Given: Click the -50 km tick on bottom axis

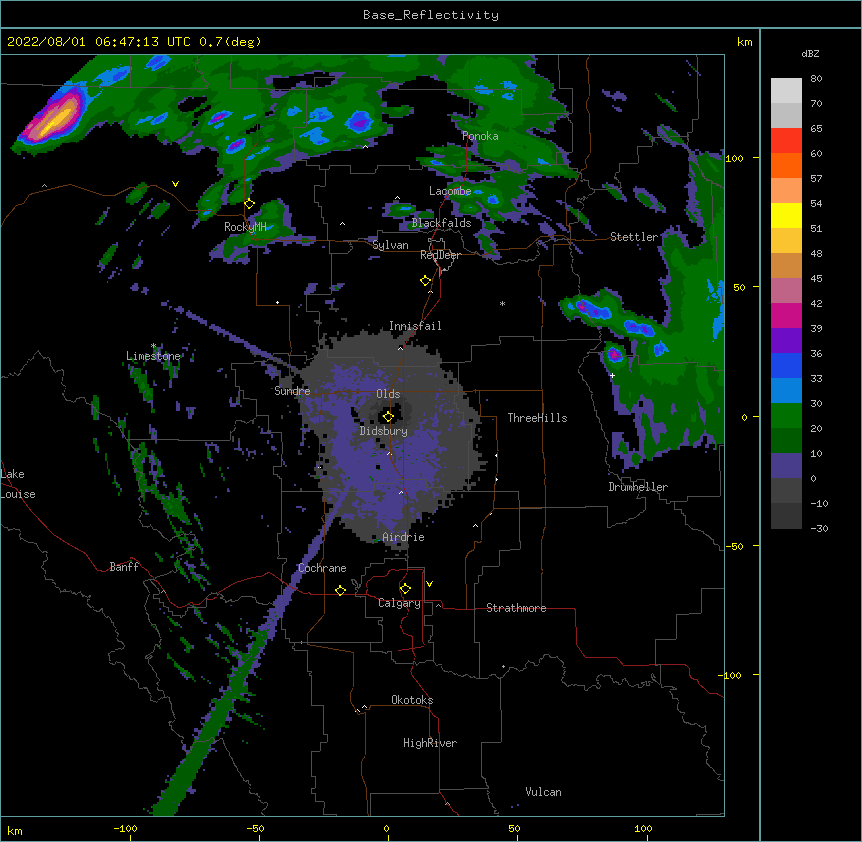Looking at the screenshot, I should [255, 829].
